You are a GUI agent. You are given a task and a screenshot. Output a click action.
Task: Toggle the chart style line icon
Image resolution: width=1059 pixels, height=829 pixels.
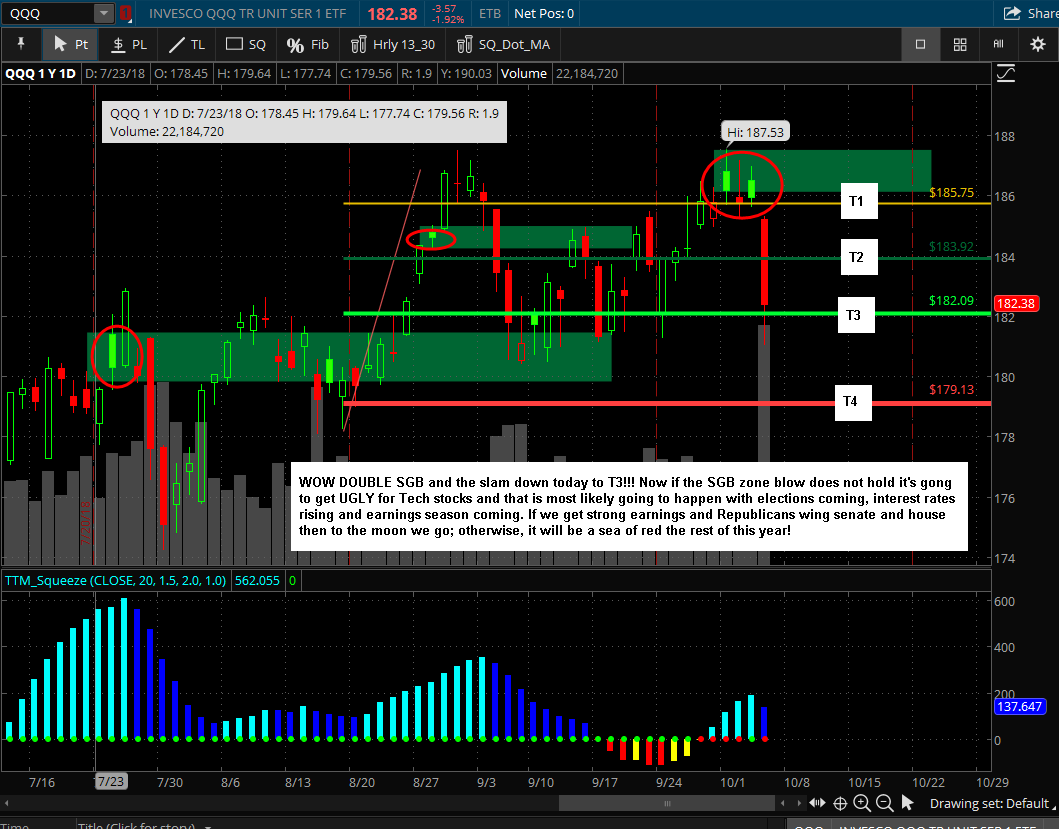[1006, 74]
